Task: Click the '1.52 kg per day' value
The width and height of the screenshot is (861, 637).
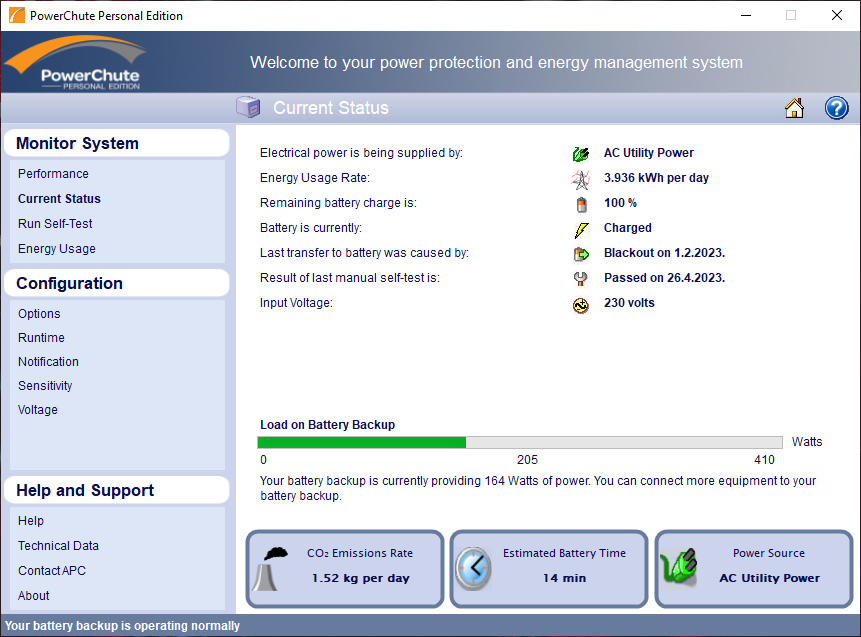Action: pyautogui.click(x=361, y=578)
